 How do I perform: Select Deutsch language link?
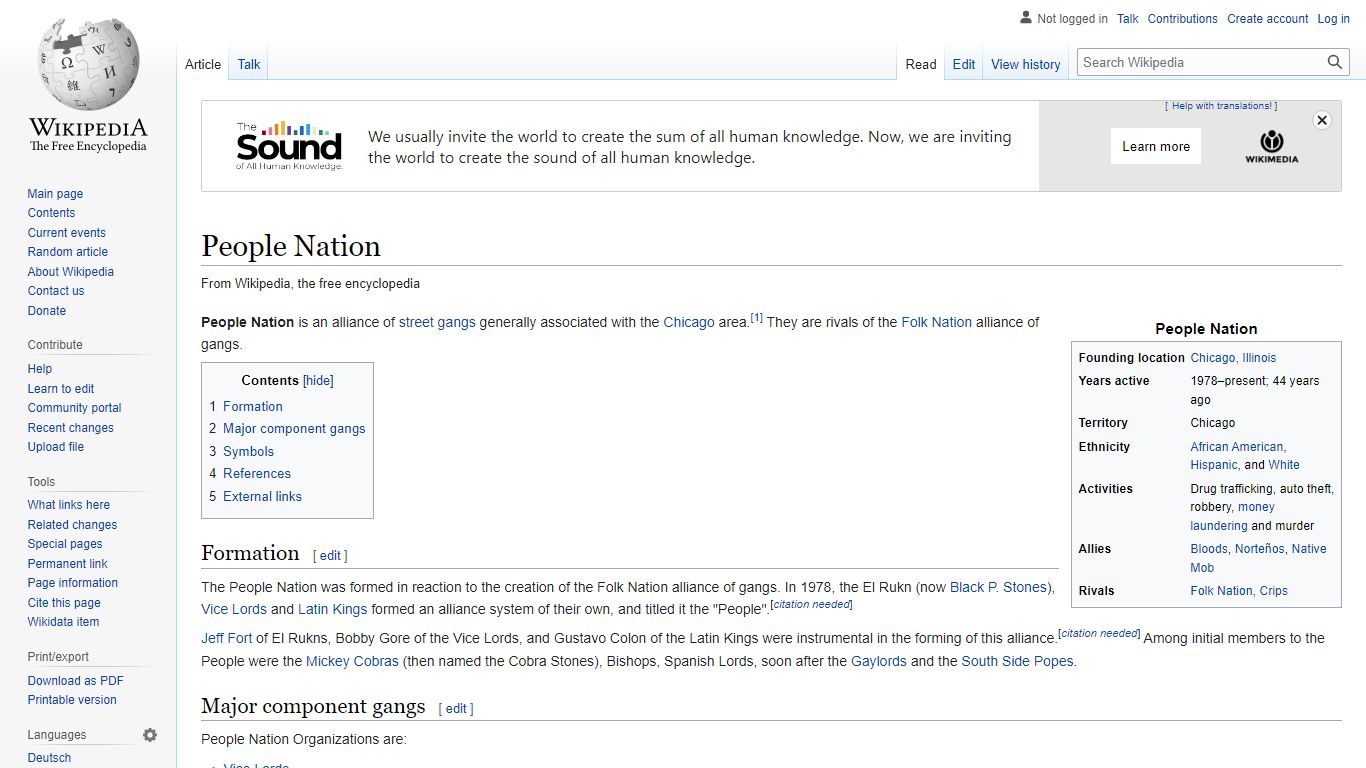coord(49,758)
